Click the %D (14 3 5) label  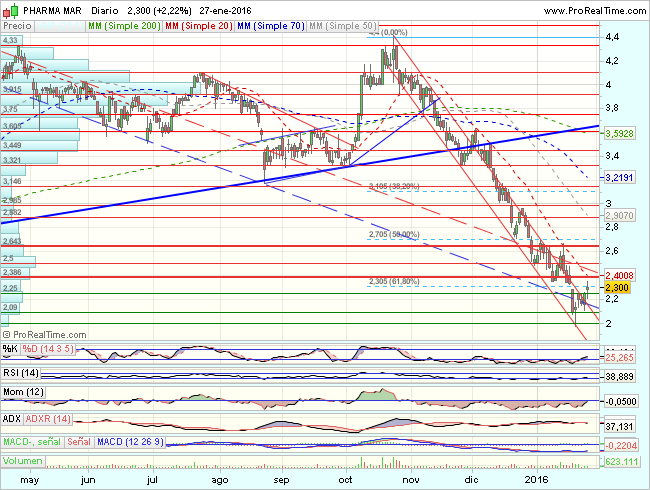(48, 349)
